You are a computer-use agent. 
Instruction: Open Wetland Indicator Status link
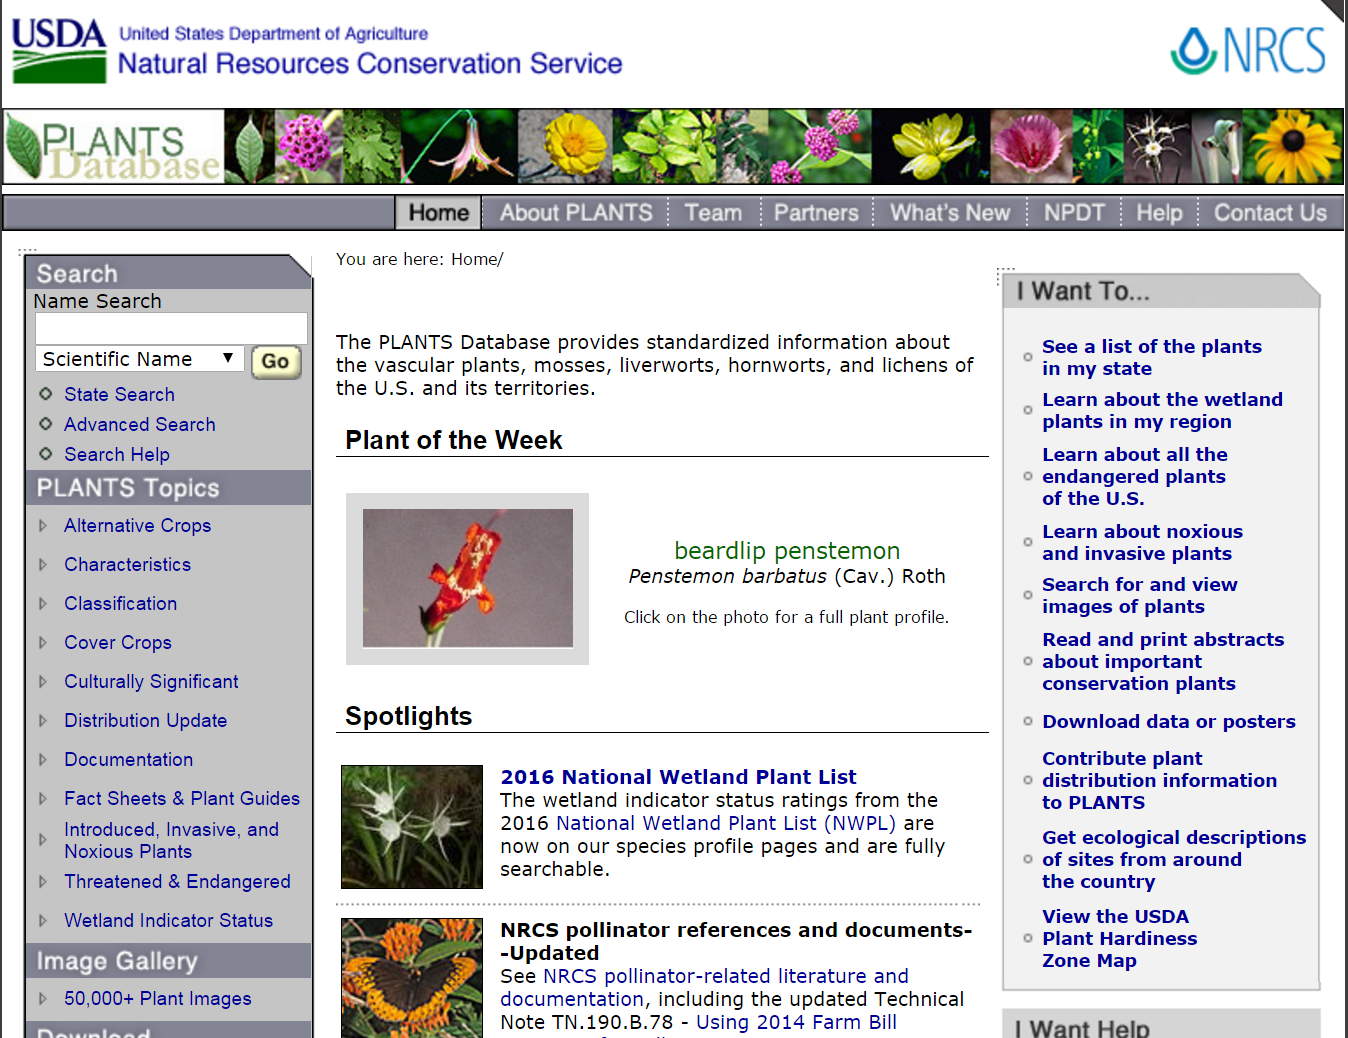click(168, 921)
